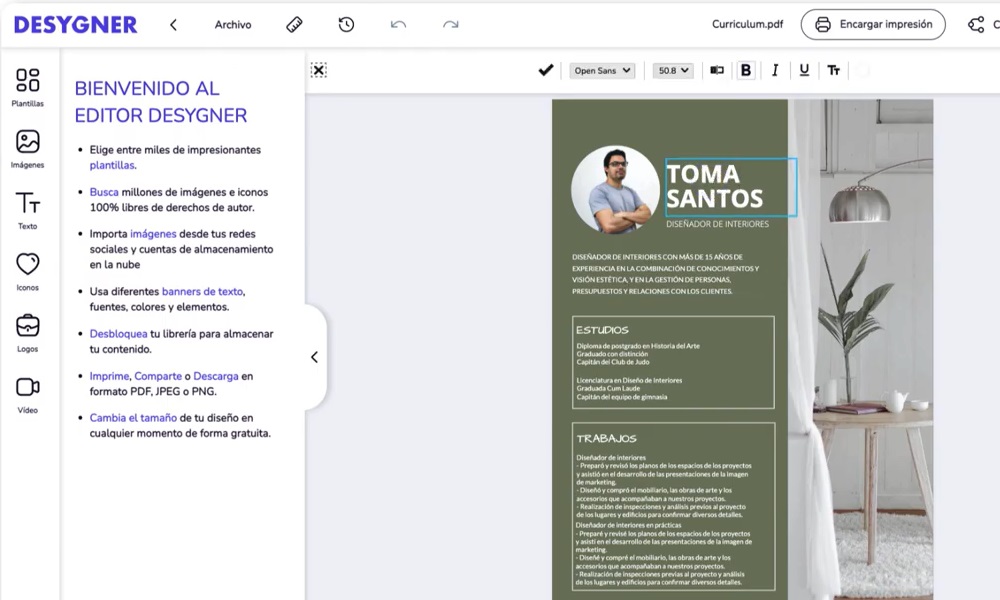Screen dimensions: 1000x600
Task: Open the 50.8 font size dropdown
Action: 672,70
